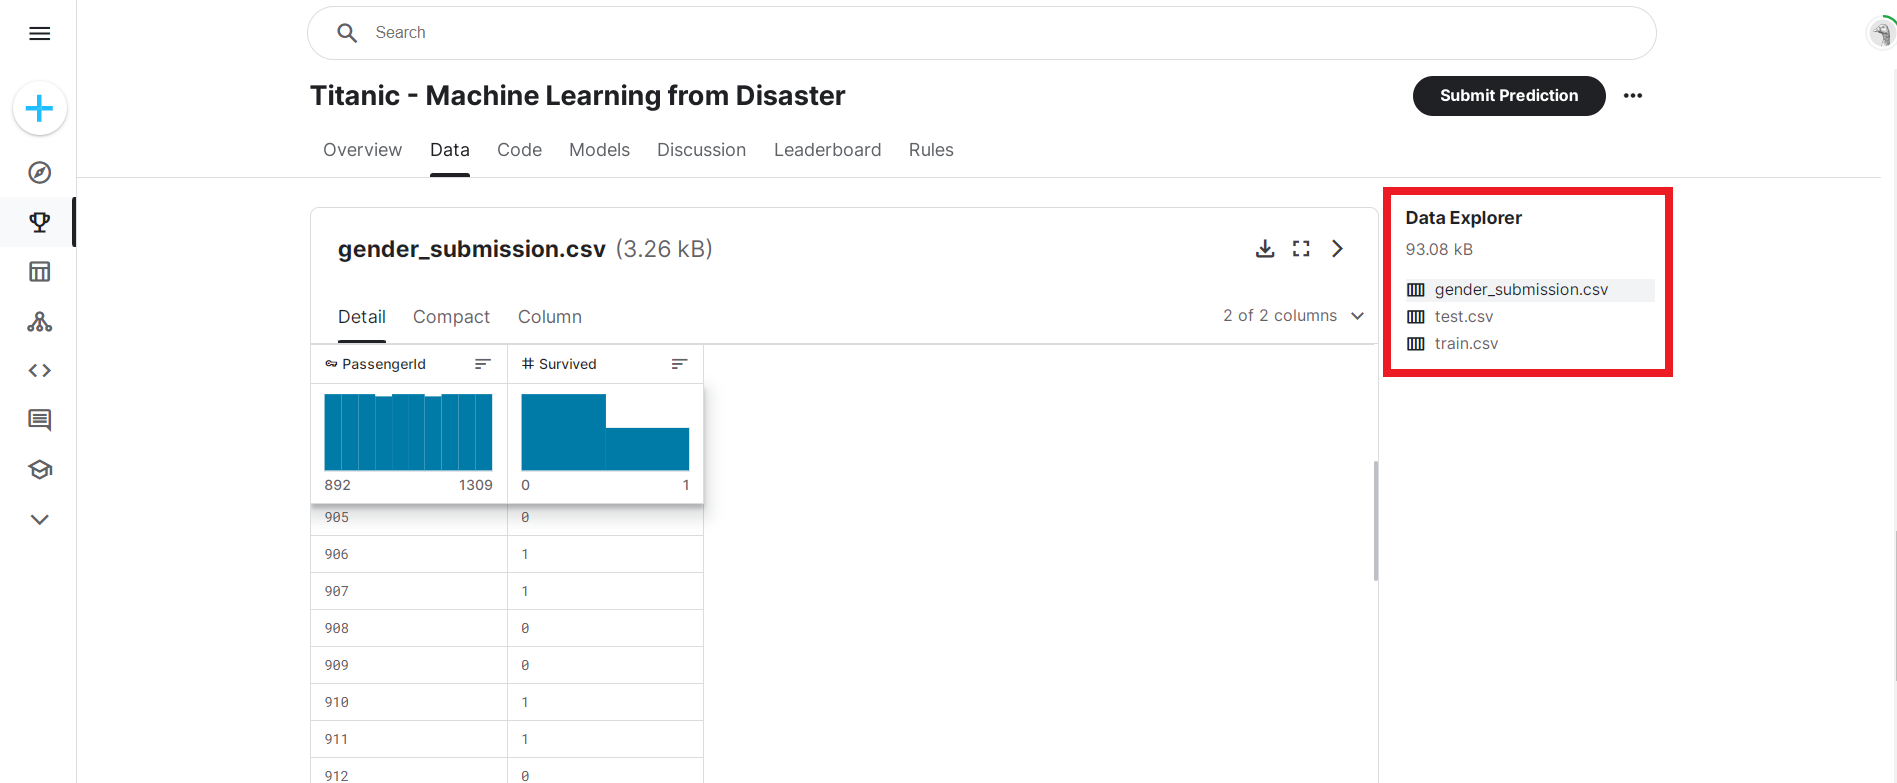Click PassengerId cell 910
This screenshot has width=1897, height=783.
tap(409, 702)
